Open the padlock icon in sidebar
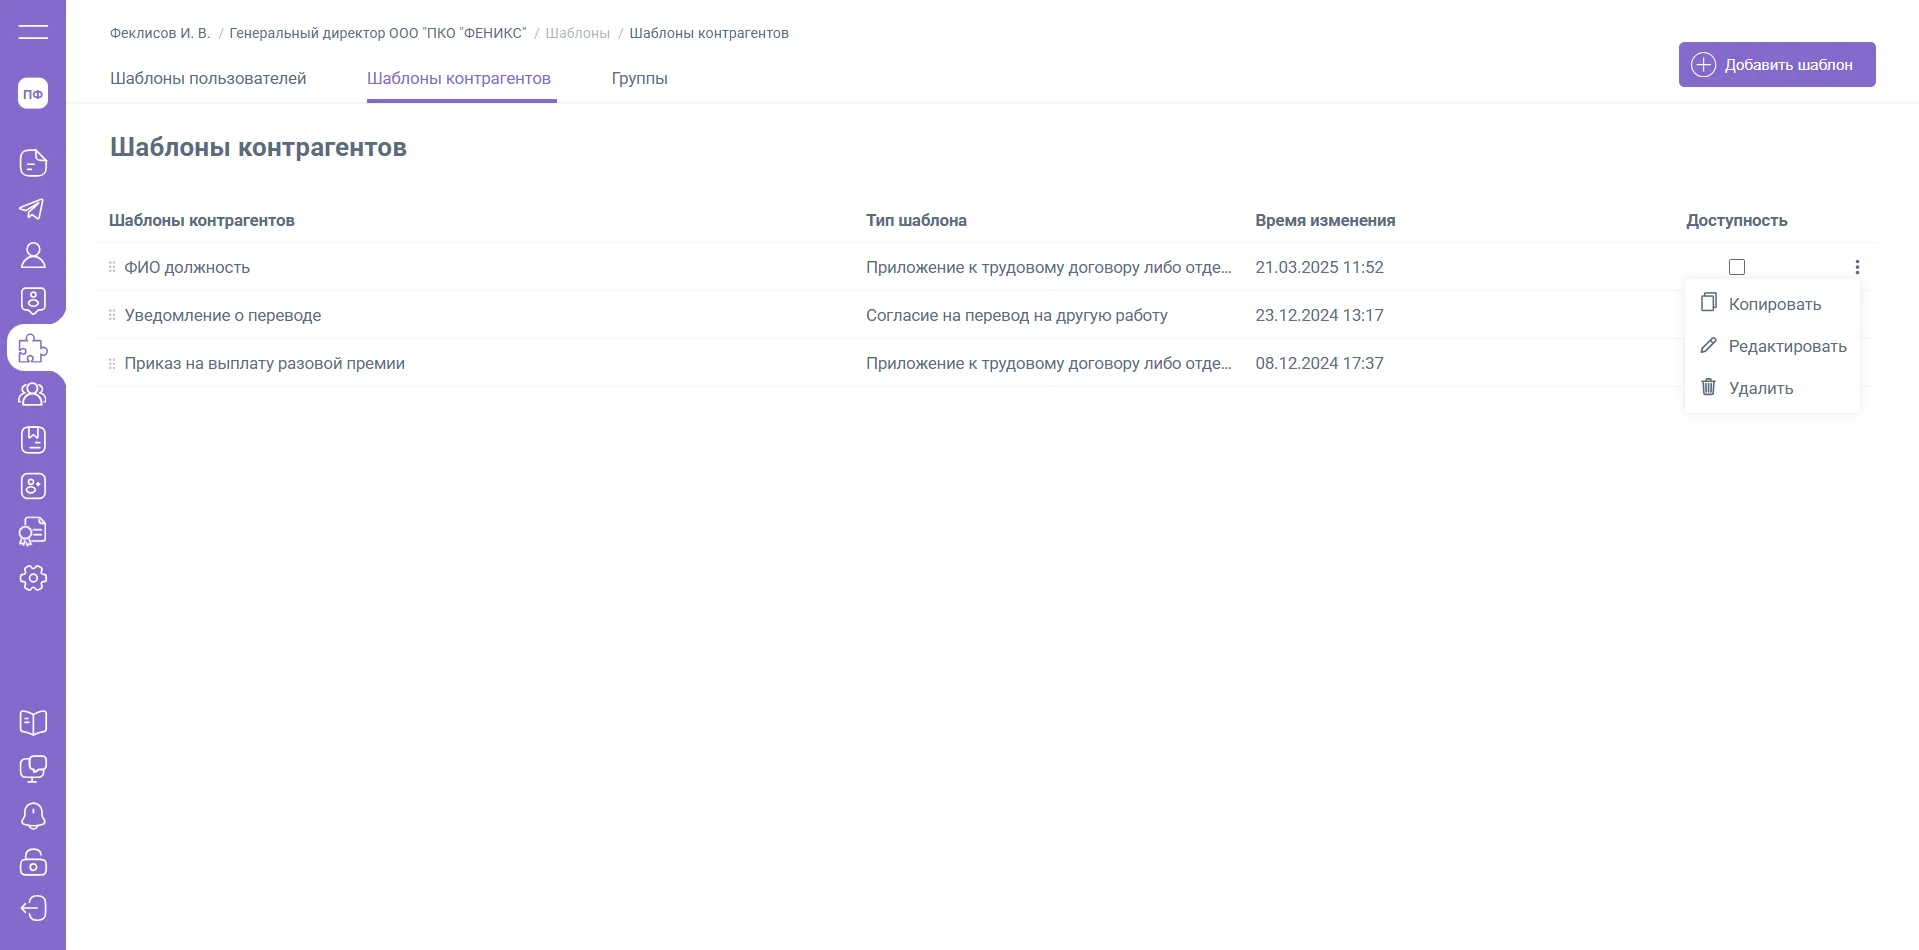Viewport: 1919px width, 950px height. click(x=33, y=862)
